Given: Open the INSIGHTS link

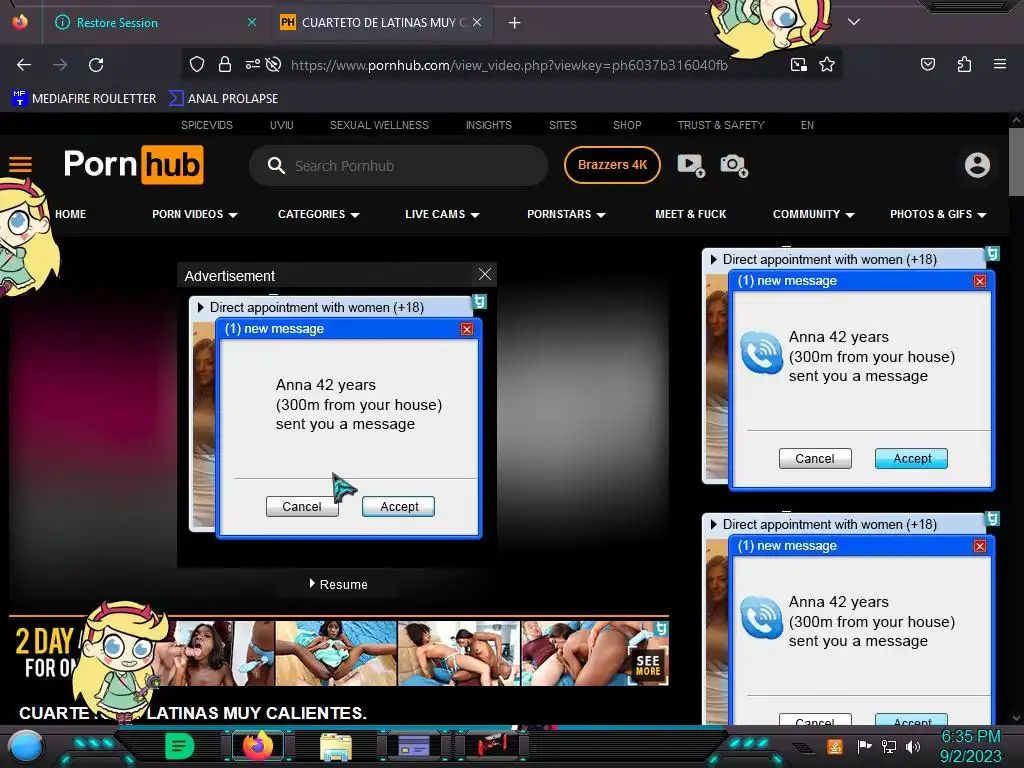Looking at the screenshot, I should coord(488,125).
